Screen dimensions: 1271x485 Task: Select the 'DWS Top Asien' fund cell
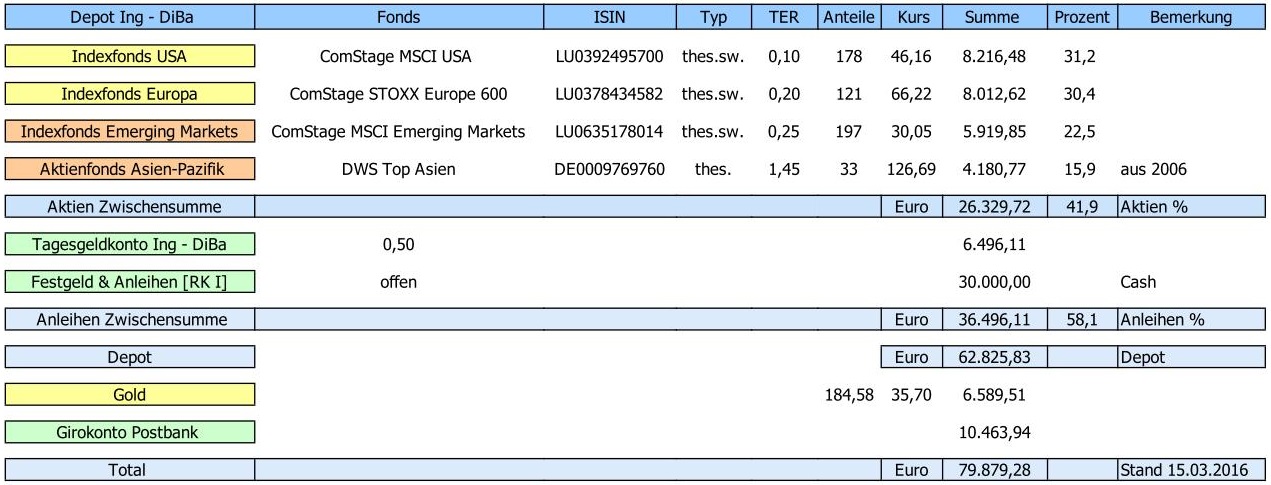pos(398,170)
